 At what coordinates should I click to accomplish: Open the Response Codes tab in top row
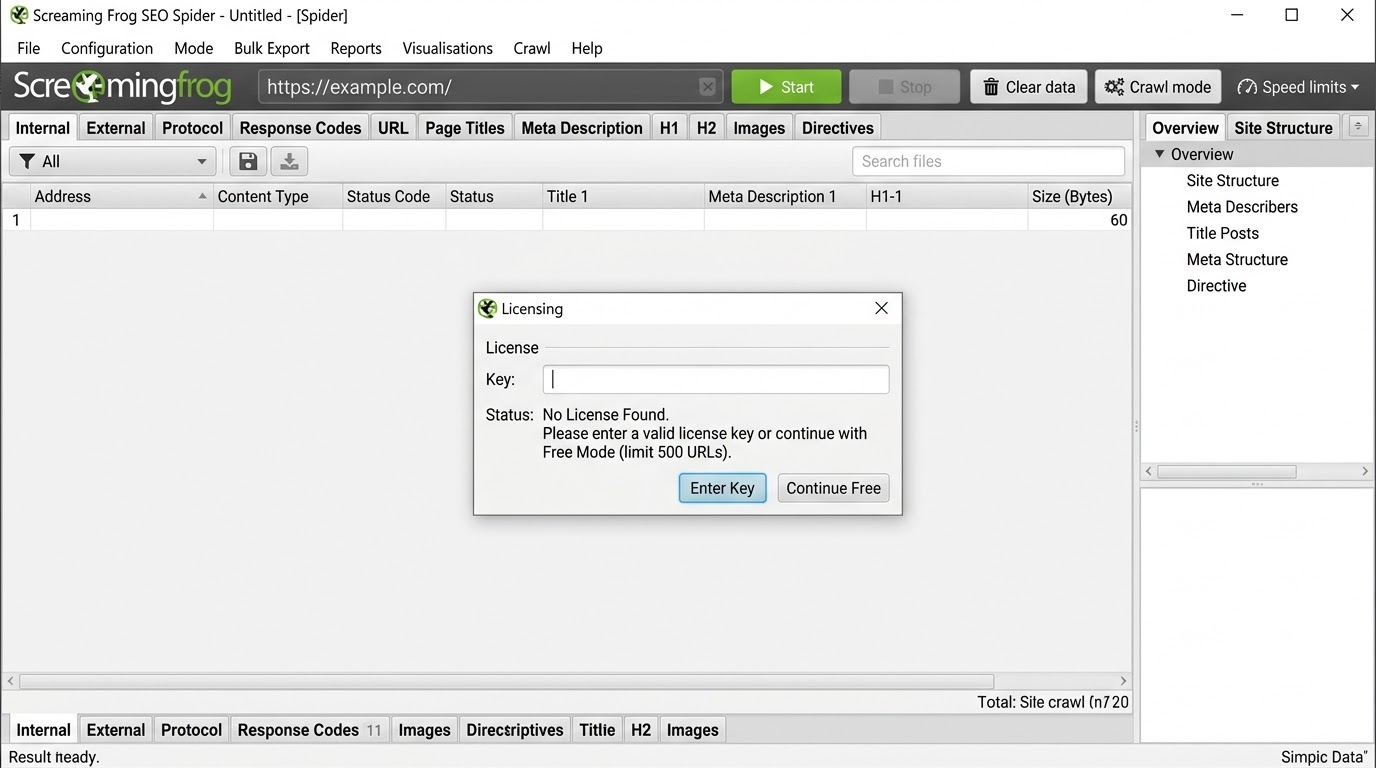pyautogui.click(x=300, y=127)
